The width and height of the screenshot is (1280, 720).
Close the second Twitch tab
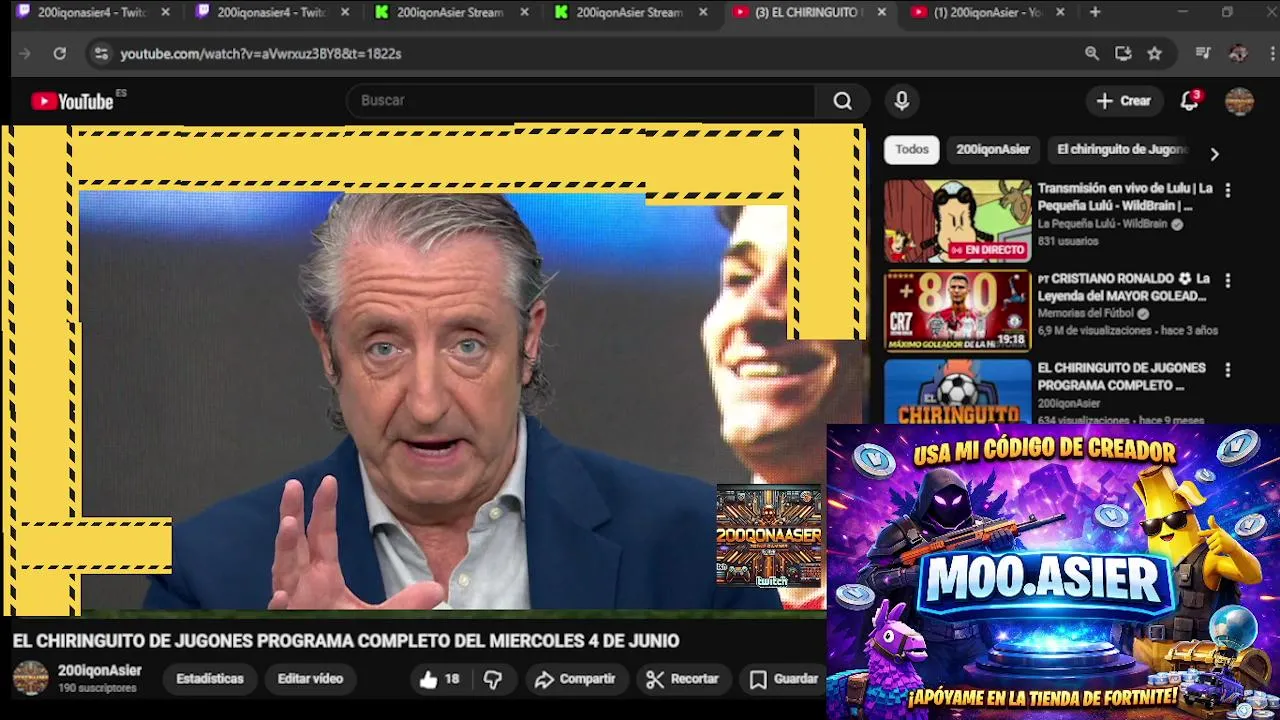pyautogui.click(x=345, y=13)
